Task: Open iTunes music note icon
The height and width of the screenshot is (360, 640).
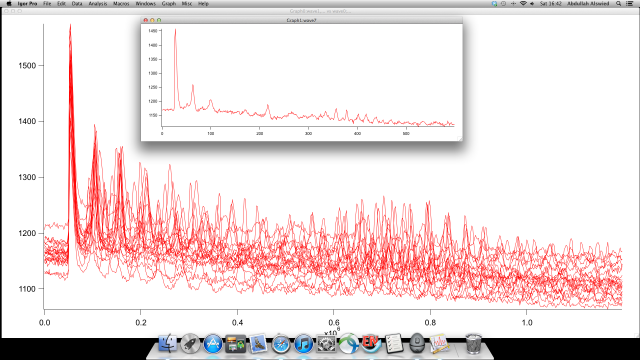Action: [304, 344]
